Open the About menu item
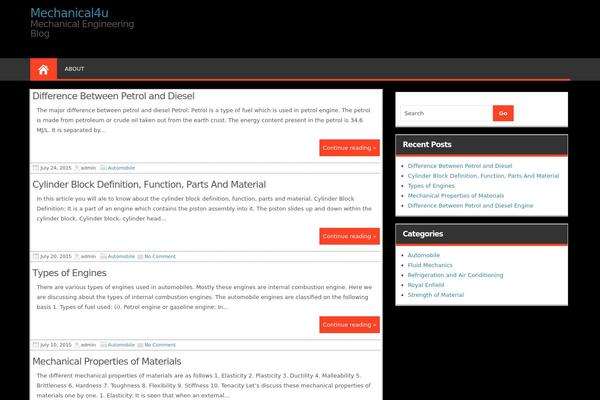 coord(74,69)
